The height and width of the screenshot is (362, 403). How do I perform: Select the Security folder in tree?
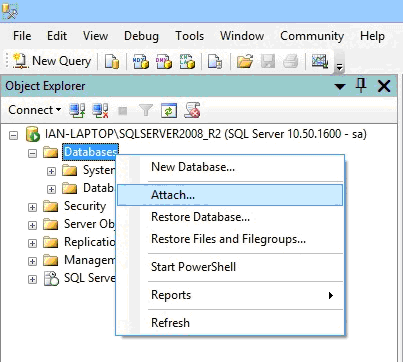pyautogui.click(x=85, y=206)
